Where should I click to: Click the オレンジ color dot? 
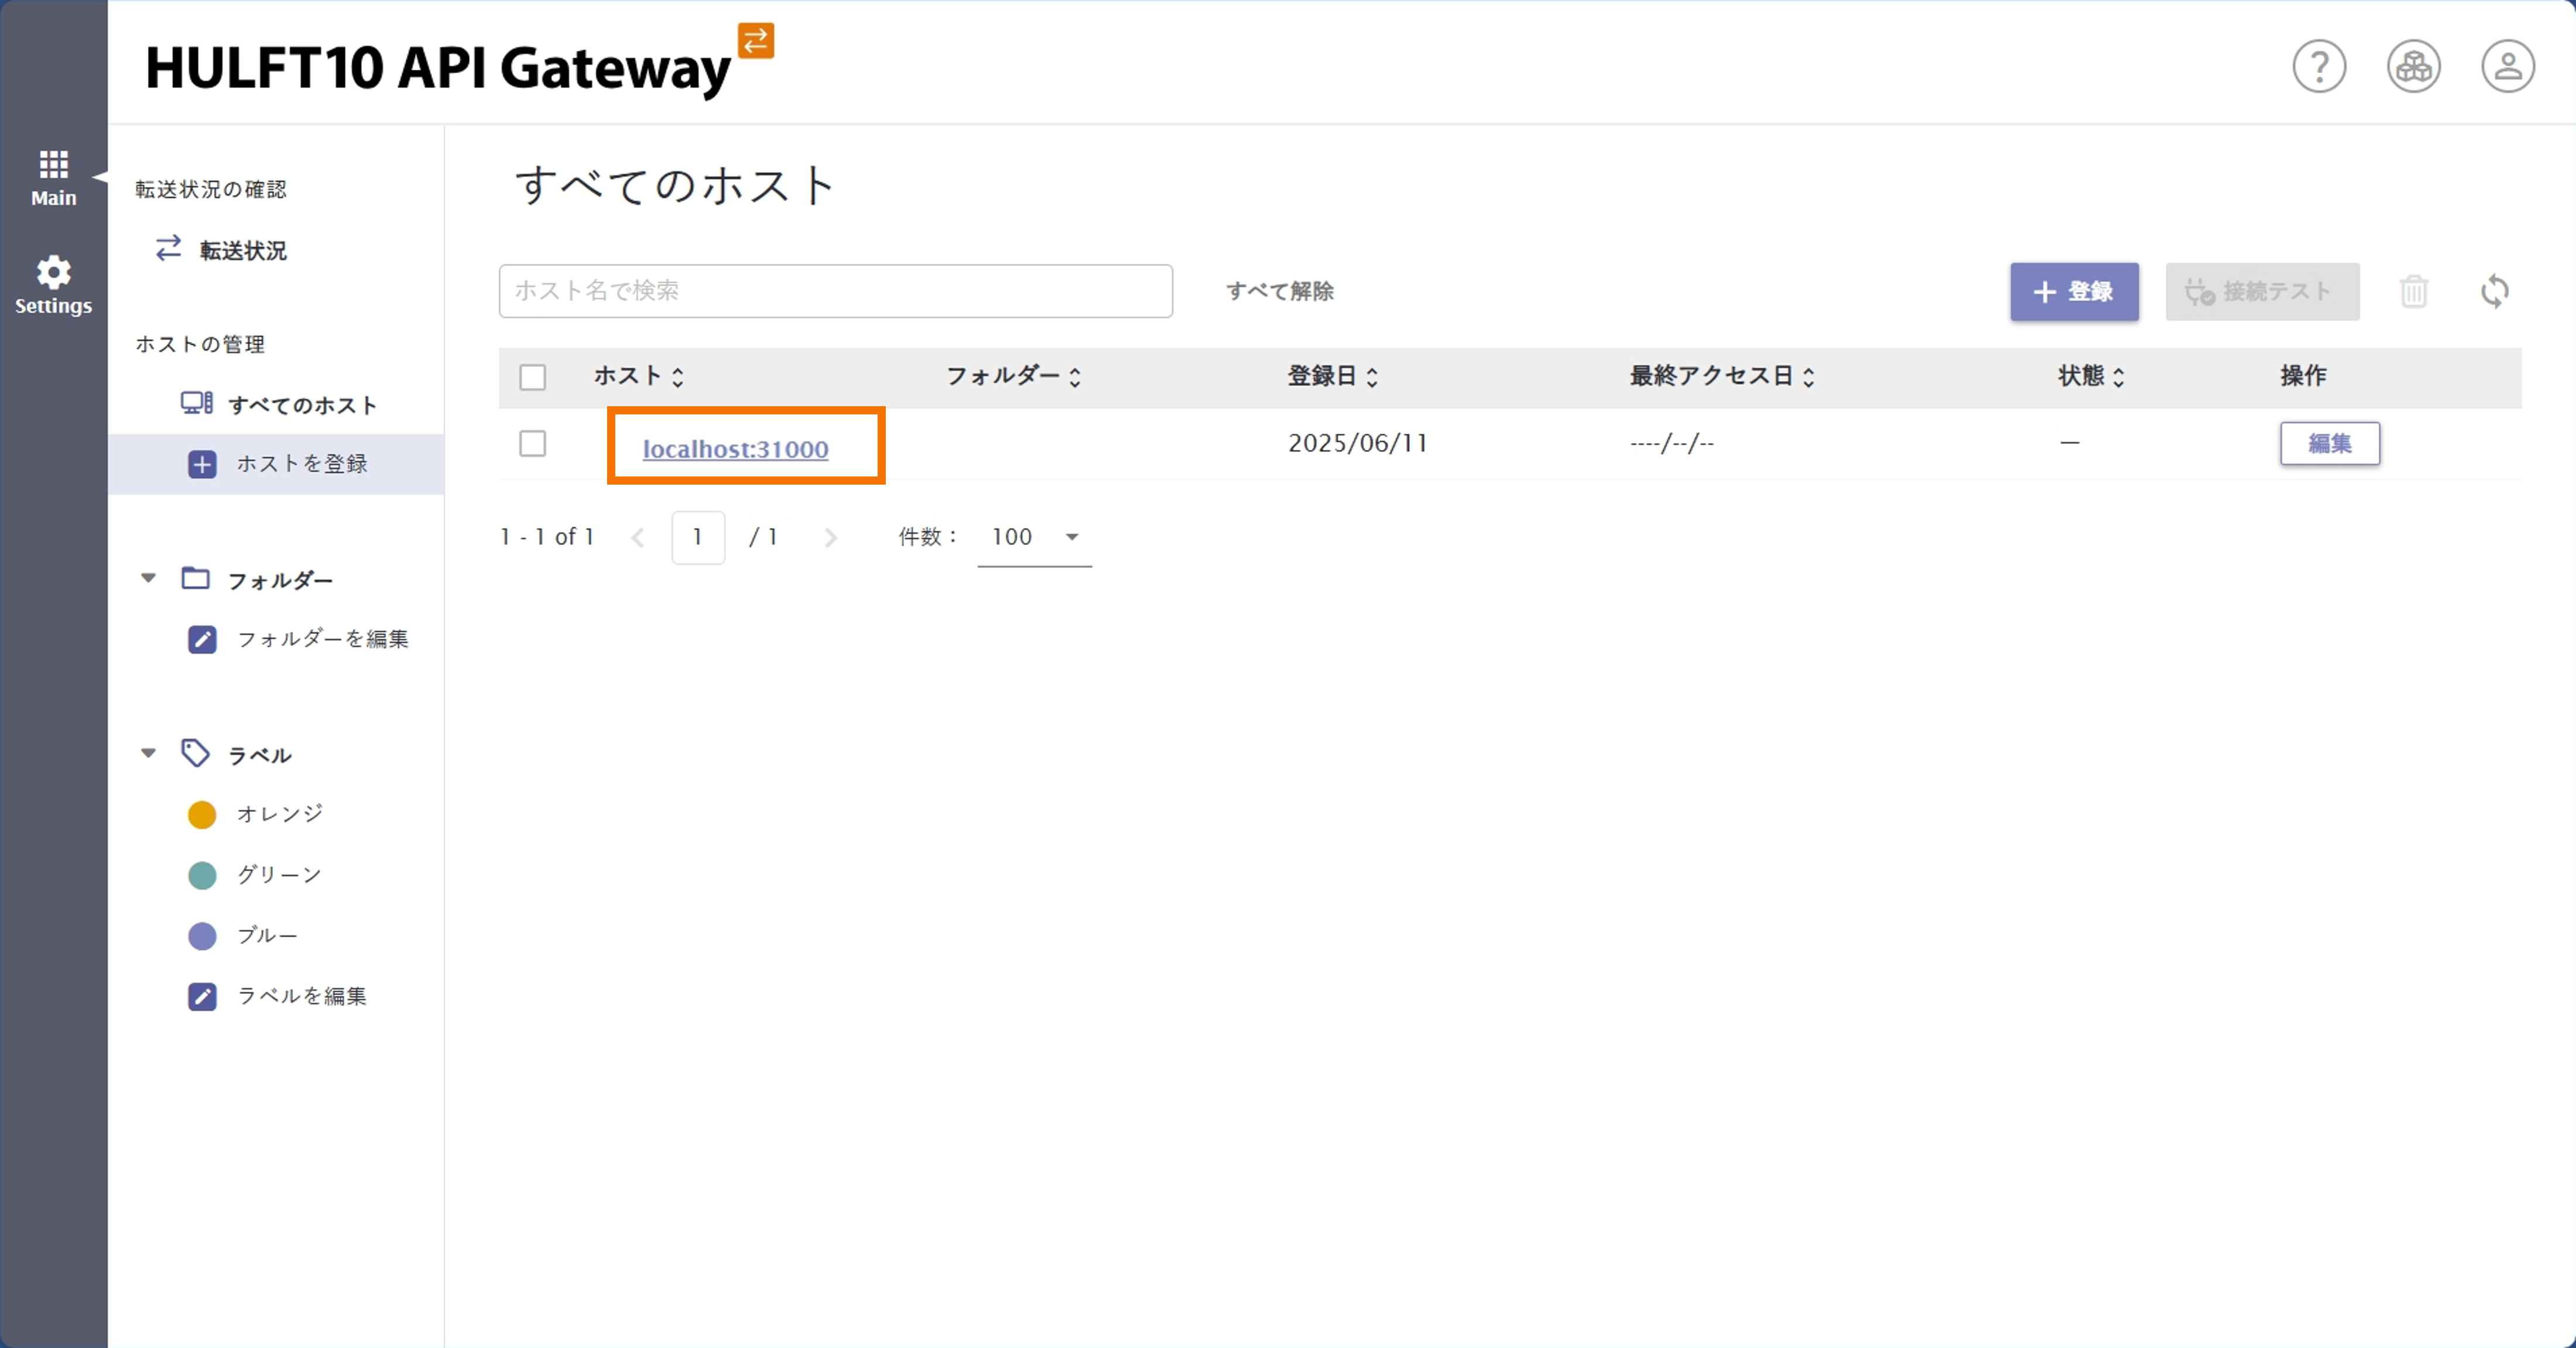tap(203, 814)
